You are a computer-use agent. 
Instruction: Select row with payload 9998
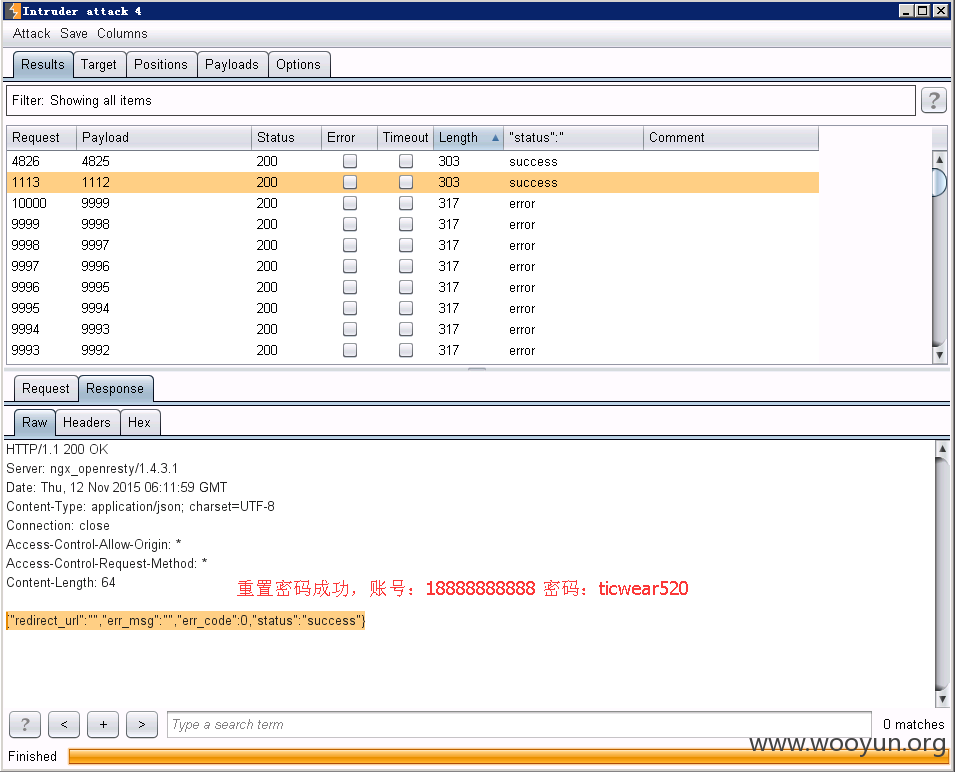[x=412, y=224]
